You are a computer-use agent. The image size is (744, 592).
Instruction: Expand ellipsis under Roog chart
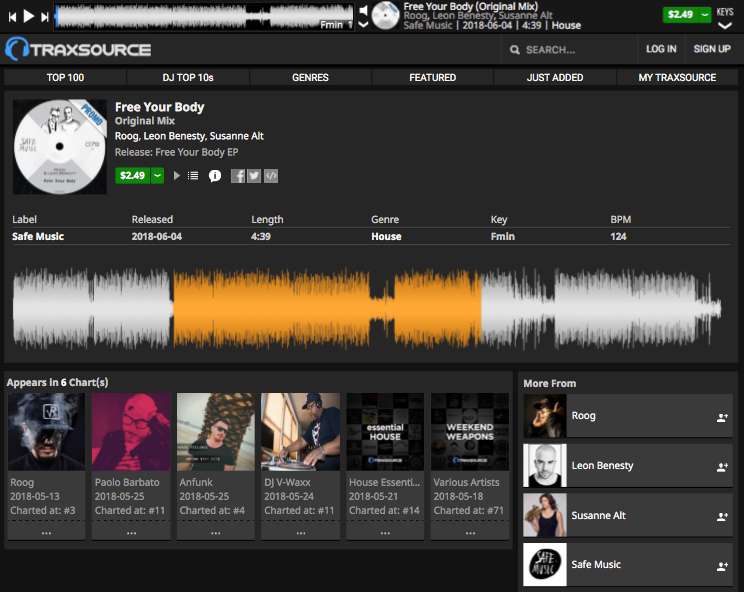46,533
